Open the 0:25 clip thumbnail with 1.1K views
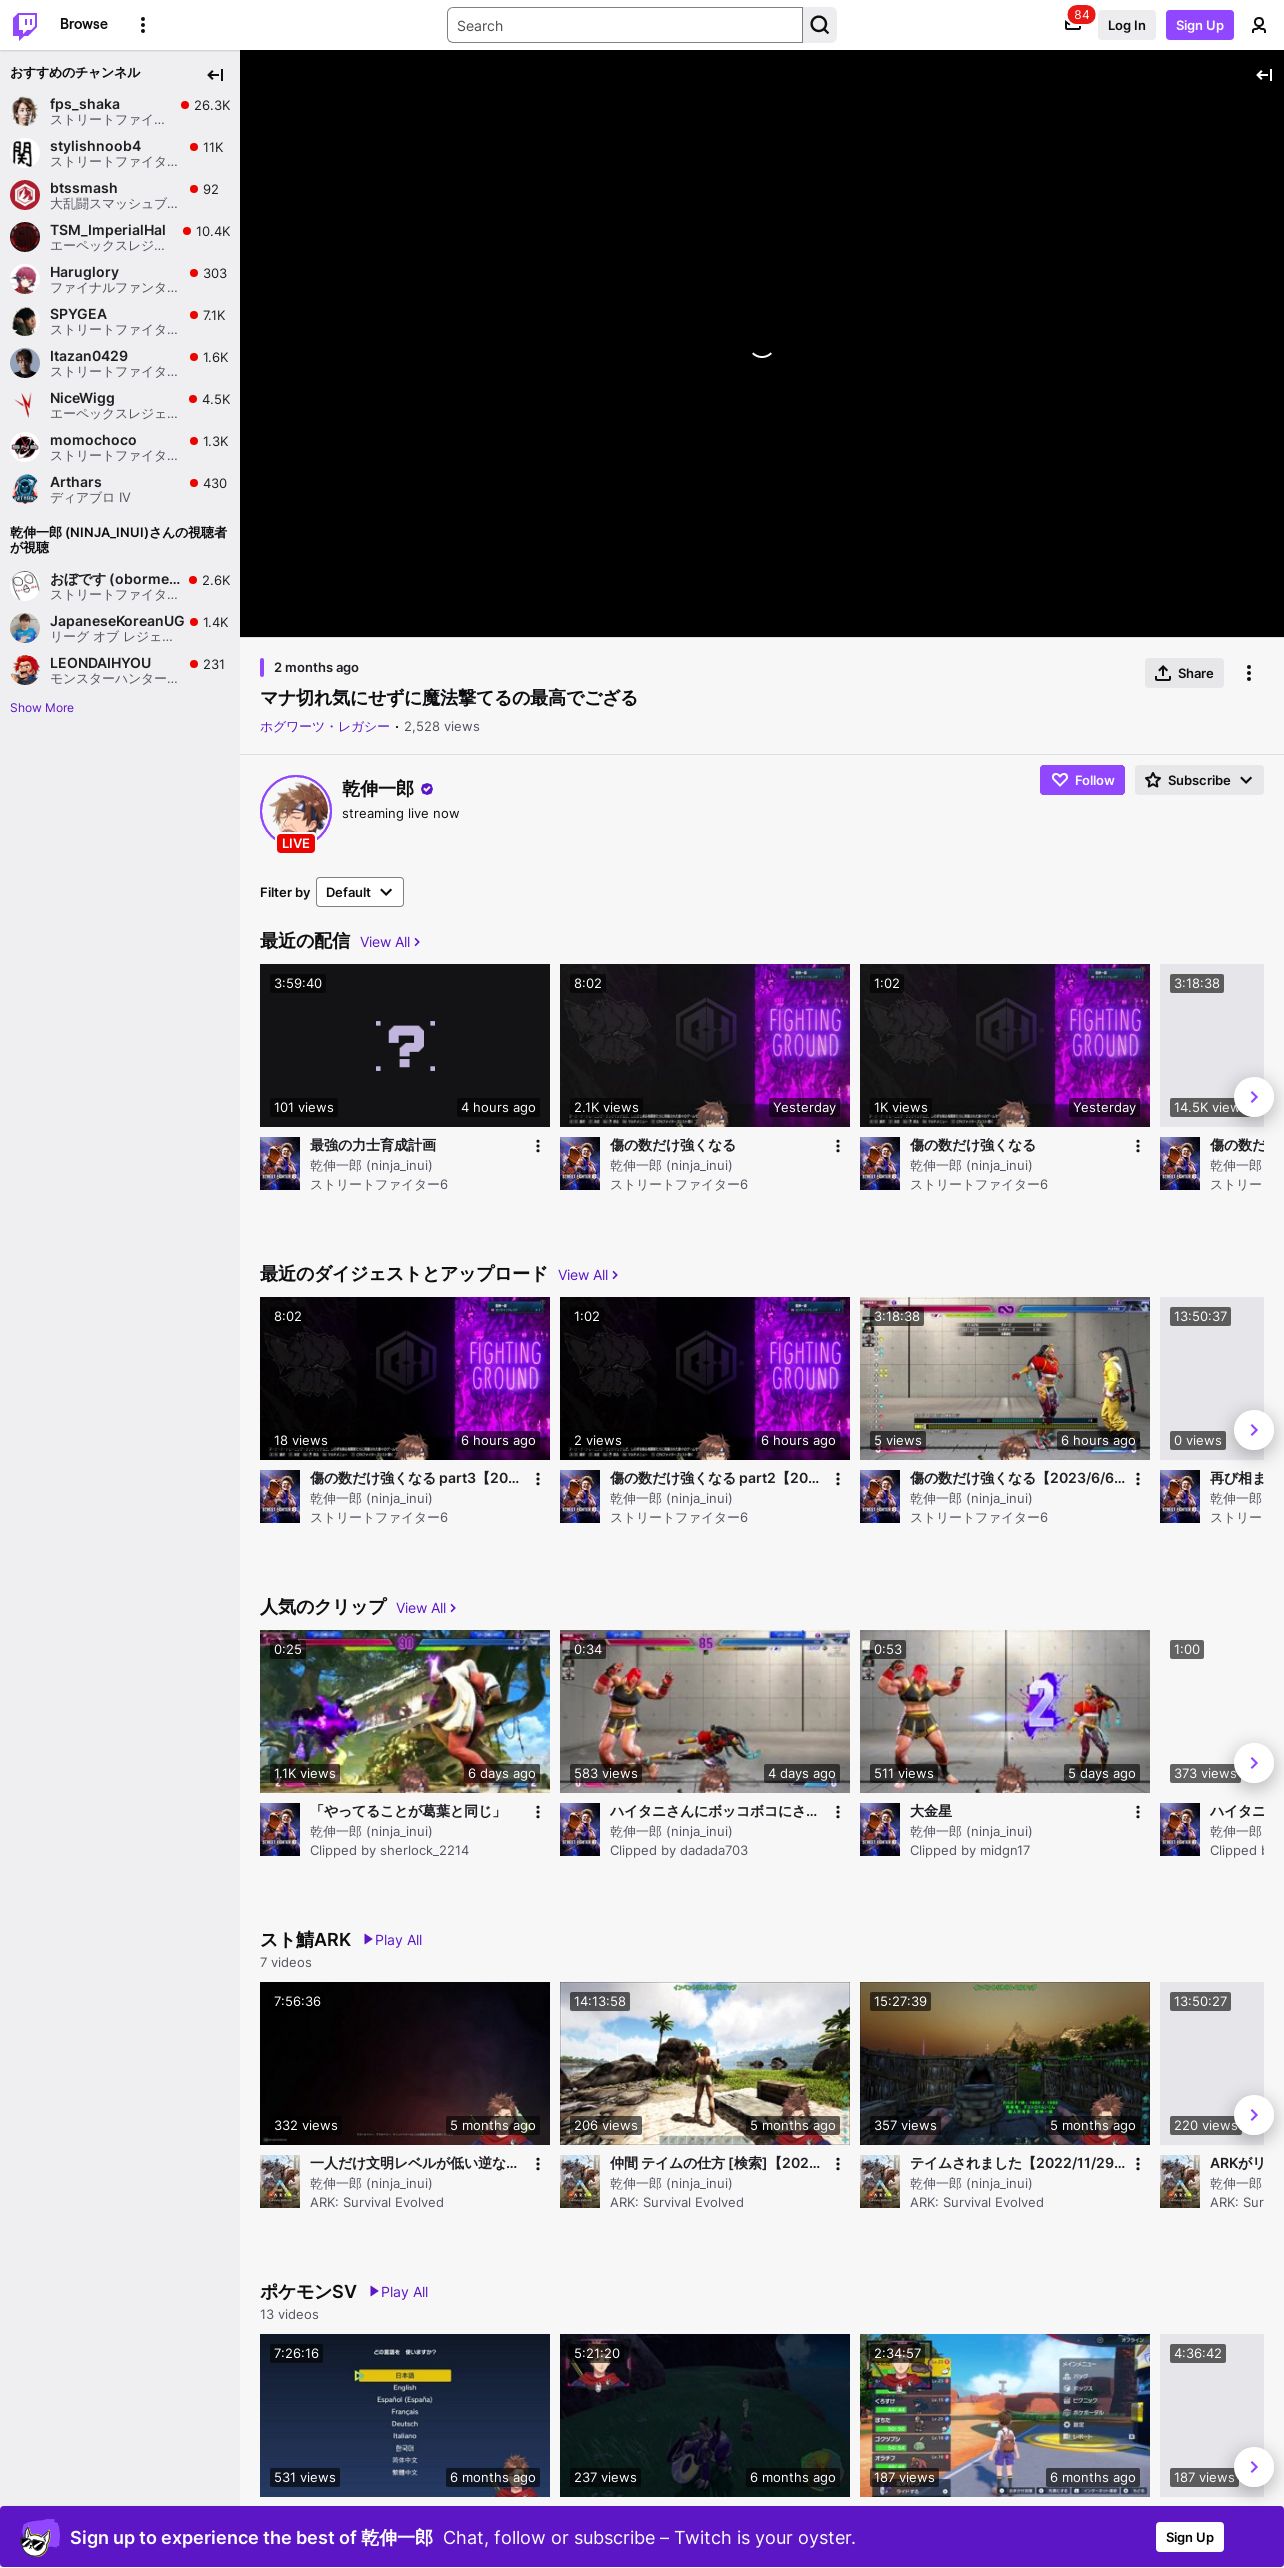The height and width of the screenshot is (2568, 1284). click(405, 1711)
